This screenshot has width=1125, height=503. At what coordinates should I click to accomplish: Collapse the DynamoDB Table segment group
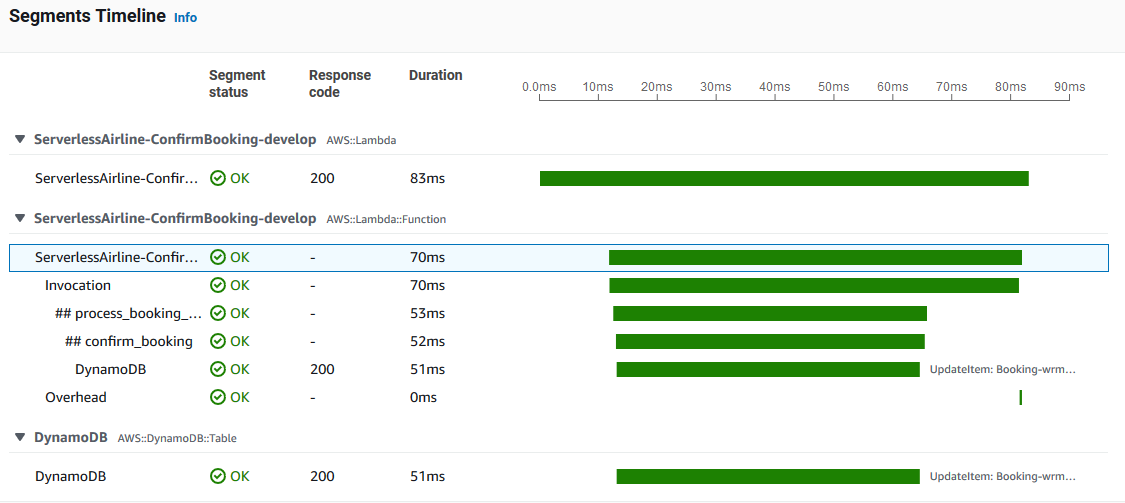pyautogui.click(x=20, y=437)
